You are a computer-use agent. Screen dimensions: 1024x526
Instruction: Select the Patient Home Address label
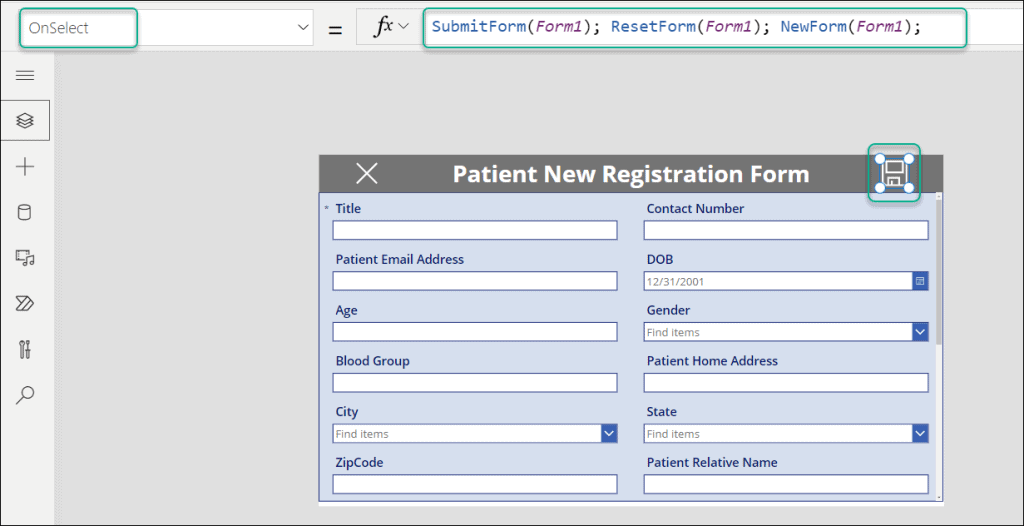pyautogui.click(x=712, y=361)
